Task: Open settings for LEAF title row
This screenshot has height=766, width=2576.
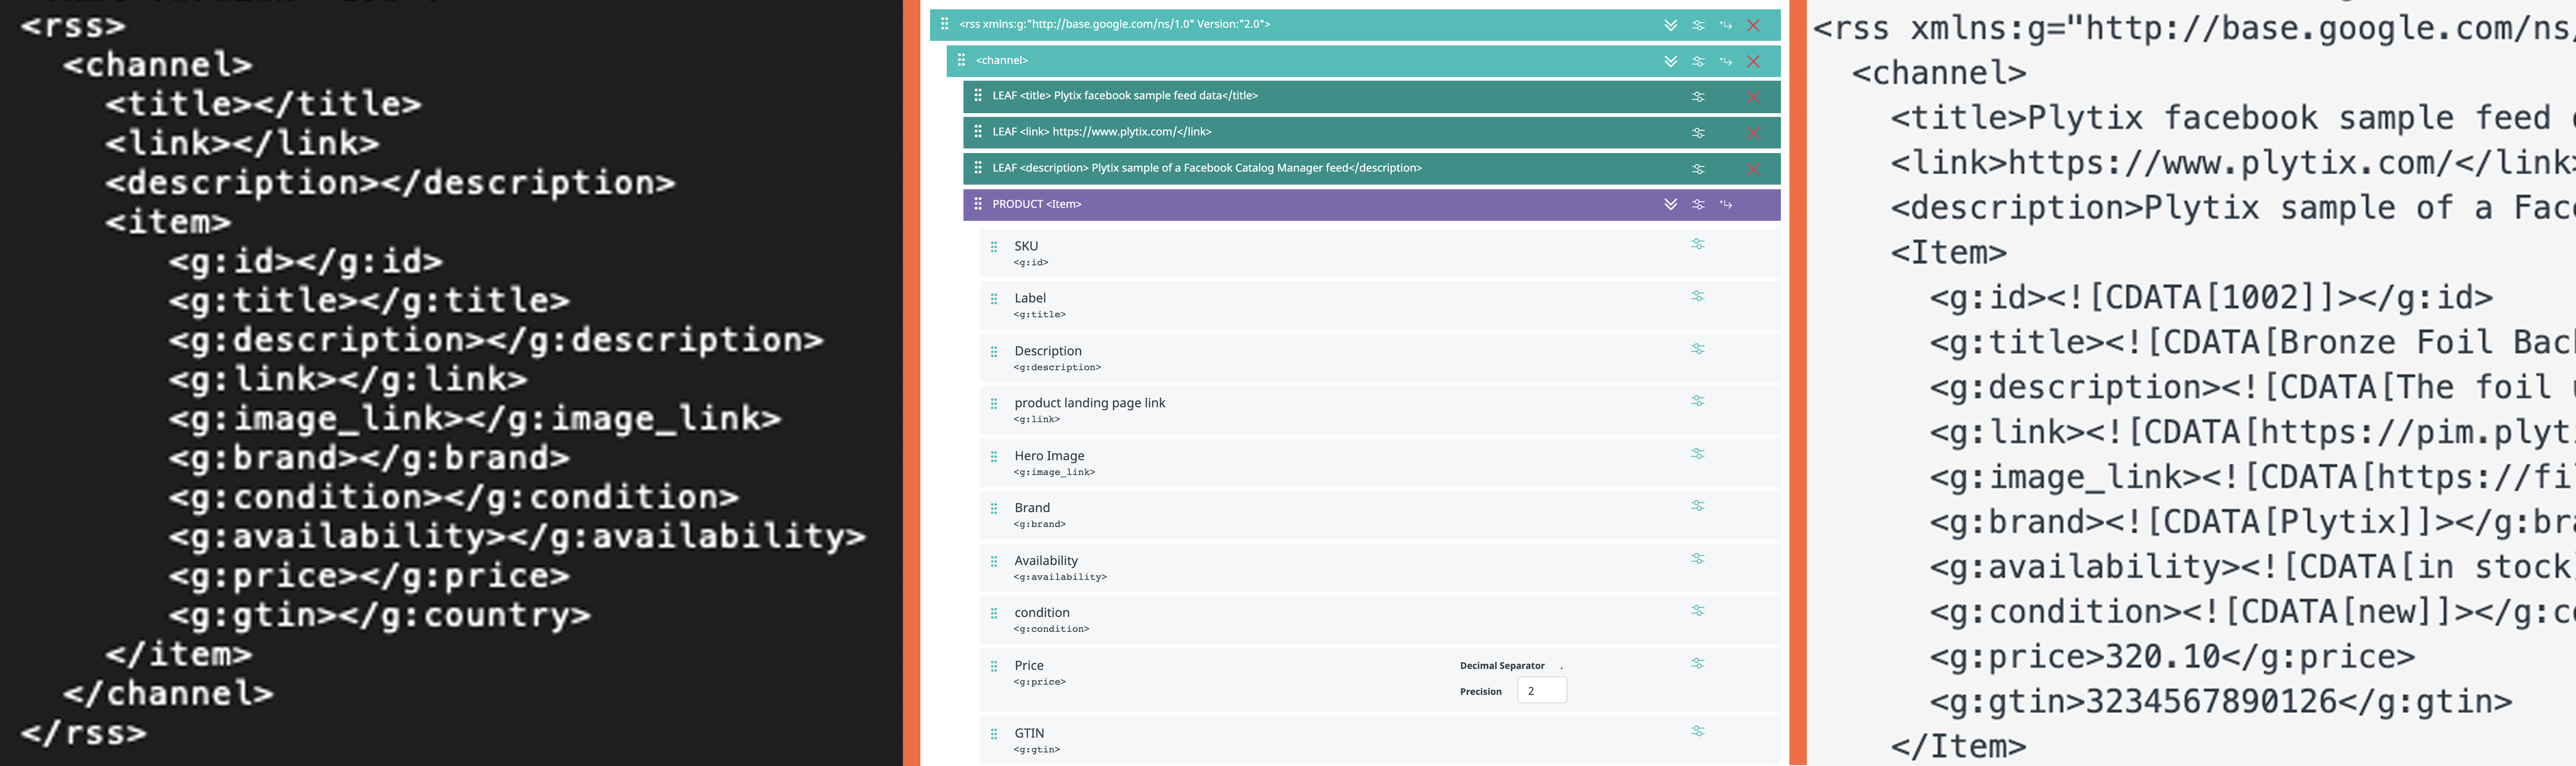Action: pyautogui.click(x=1698, y=97)
